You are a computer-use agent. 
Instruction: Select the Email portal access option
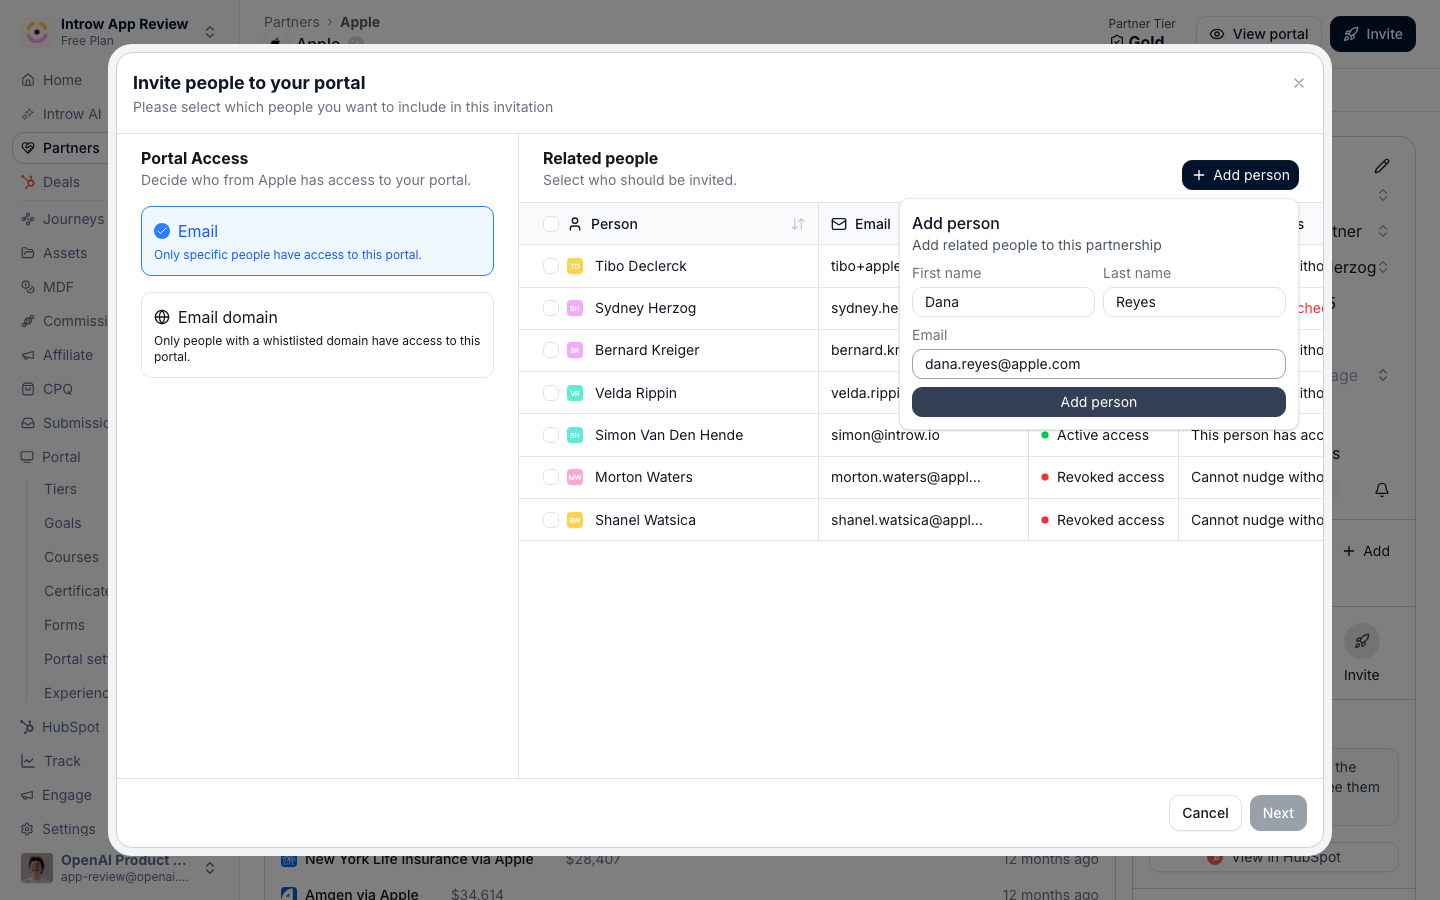tap(317, 241)
